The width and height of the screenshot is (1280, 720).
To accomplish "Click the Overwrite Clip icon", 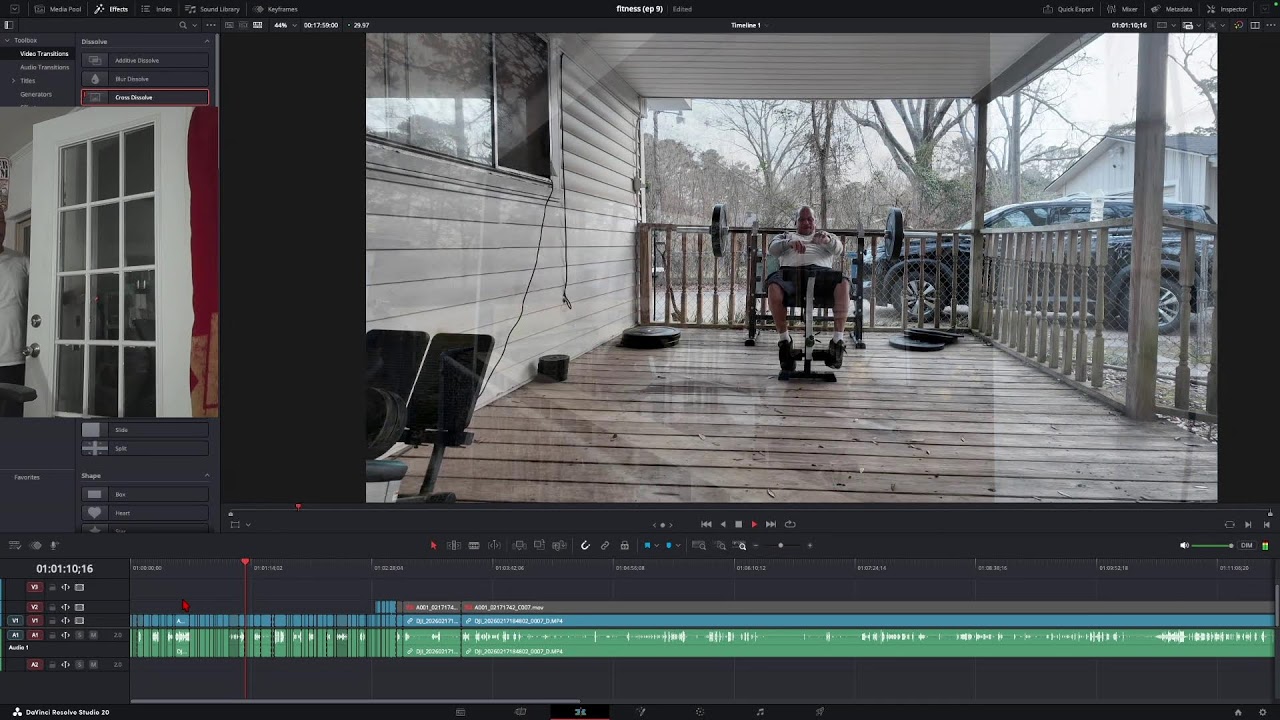I will pyautogui.click(x=539, y=545).
